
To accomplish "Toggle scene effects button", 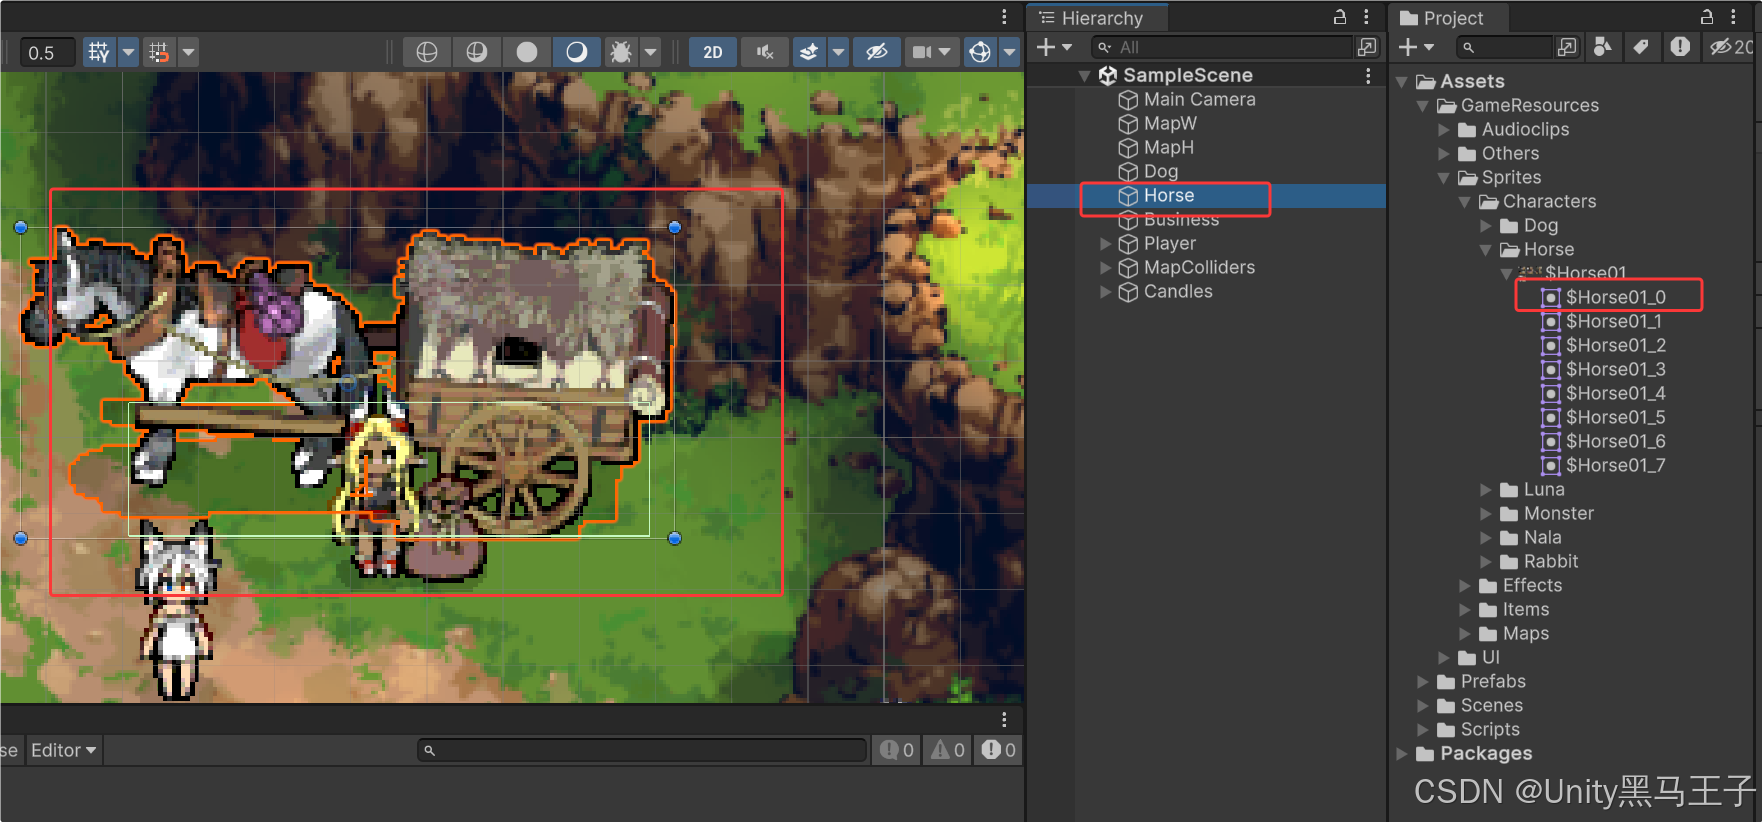I will click(809, 52).
